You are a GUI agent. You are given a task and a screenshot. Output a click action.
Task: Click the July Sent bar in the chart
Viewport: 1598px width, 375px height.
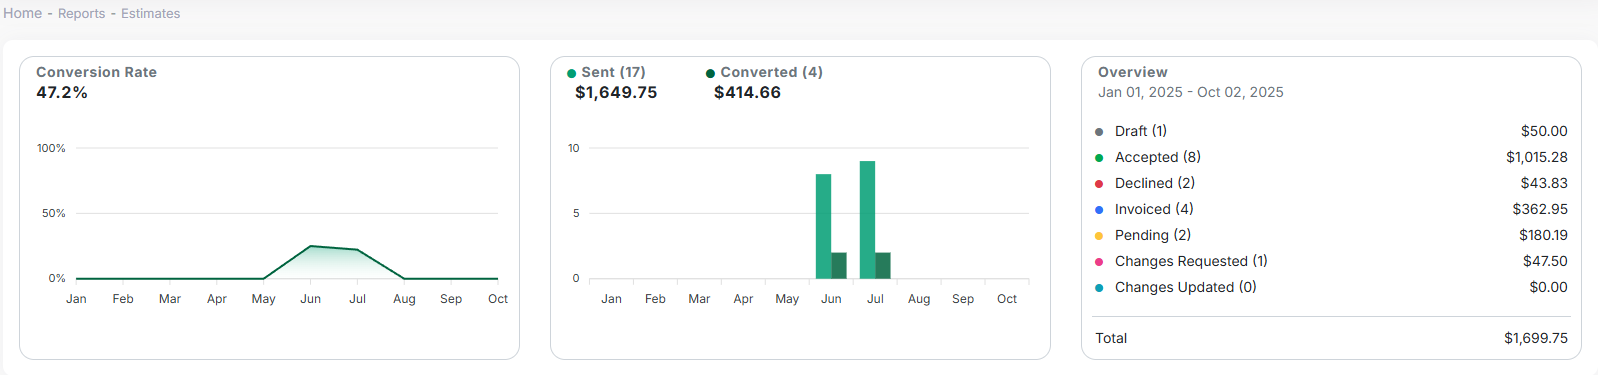[x=867, y=220]
